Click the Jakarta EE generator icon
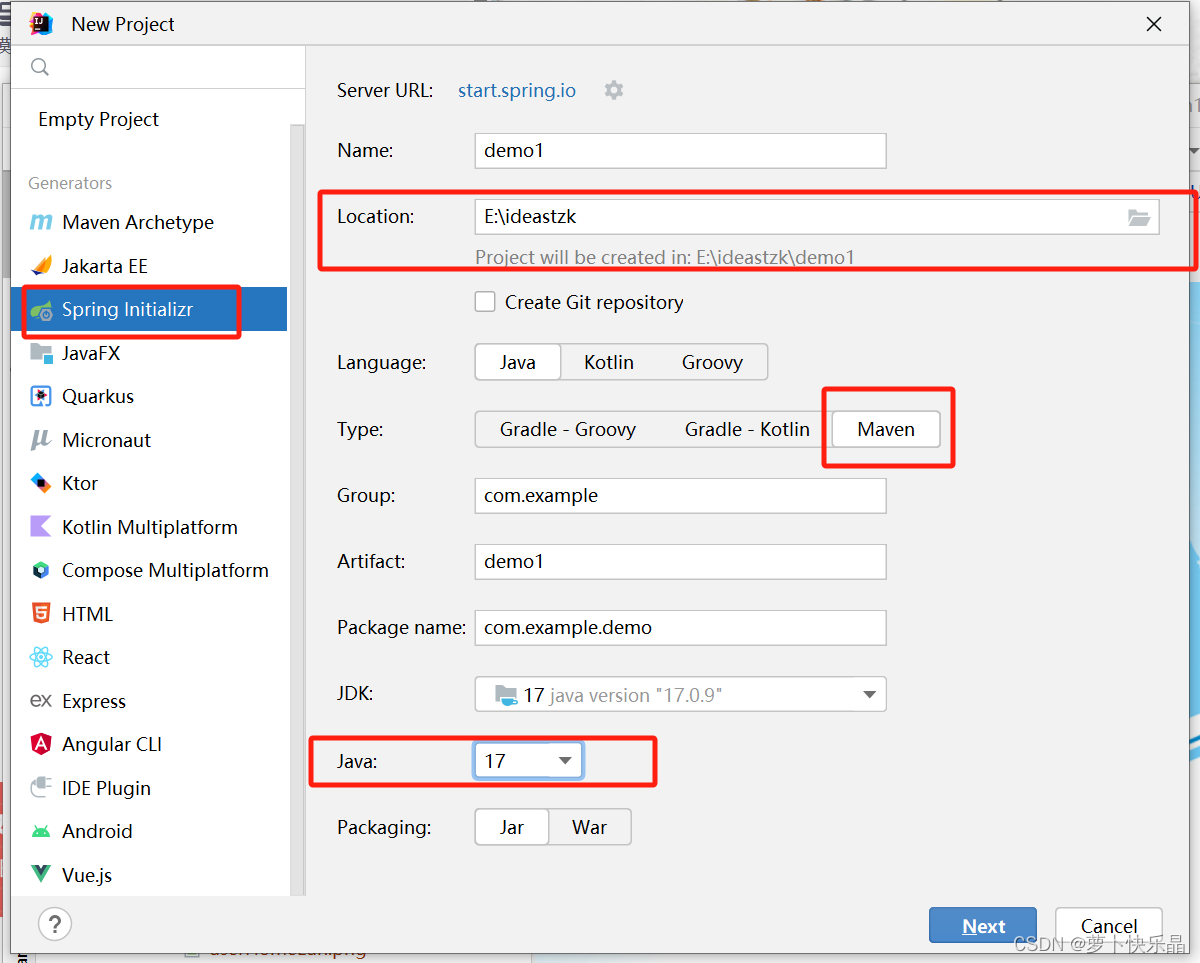The image size is (1200, 963). point(41,266)
